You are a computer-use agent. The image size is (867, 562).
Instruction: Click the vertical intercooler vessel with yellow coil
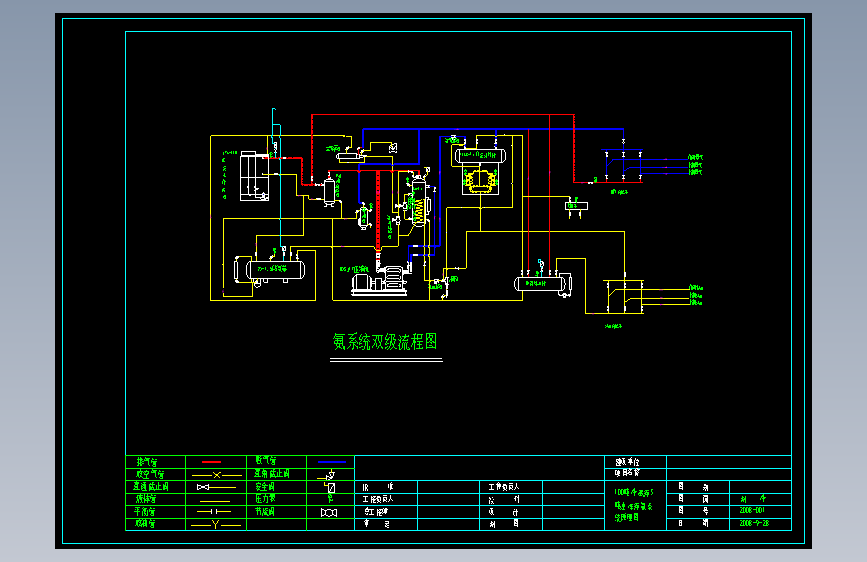click(419, 201)
